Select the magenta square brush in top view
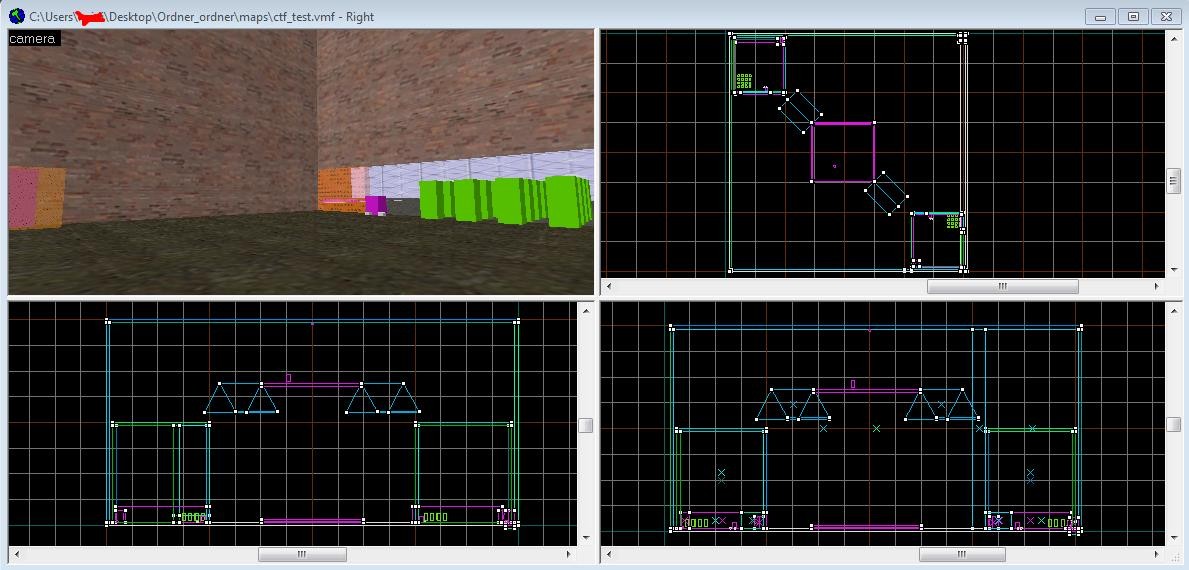1189x570 pixels. 842,152
